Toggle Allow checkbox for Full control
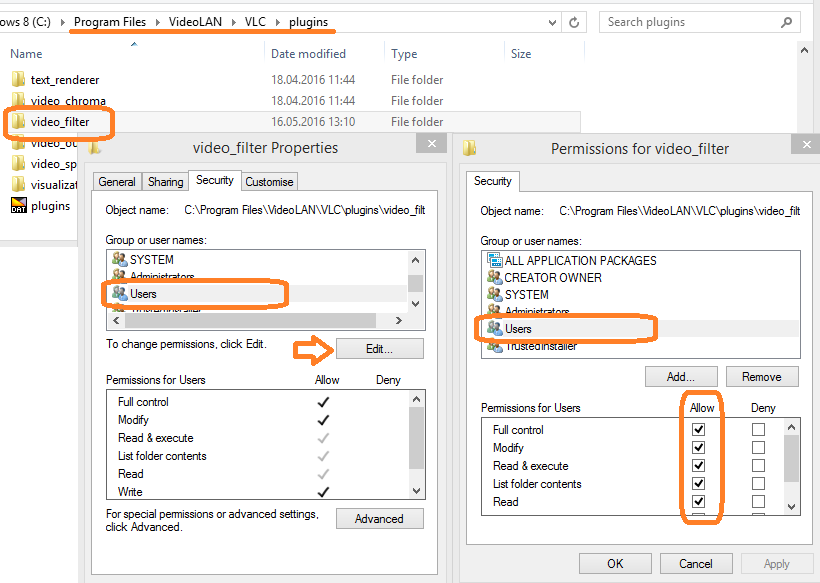This screenshot has width=820, height=583. (699, 430)
